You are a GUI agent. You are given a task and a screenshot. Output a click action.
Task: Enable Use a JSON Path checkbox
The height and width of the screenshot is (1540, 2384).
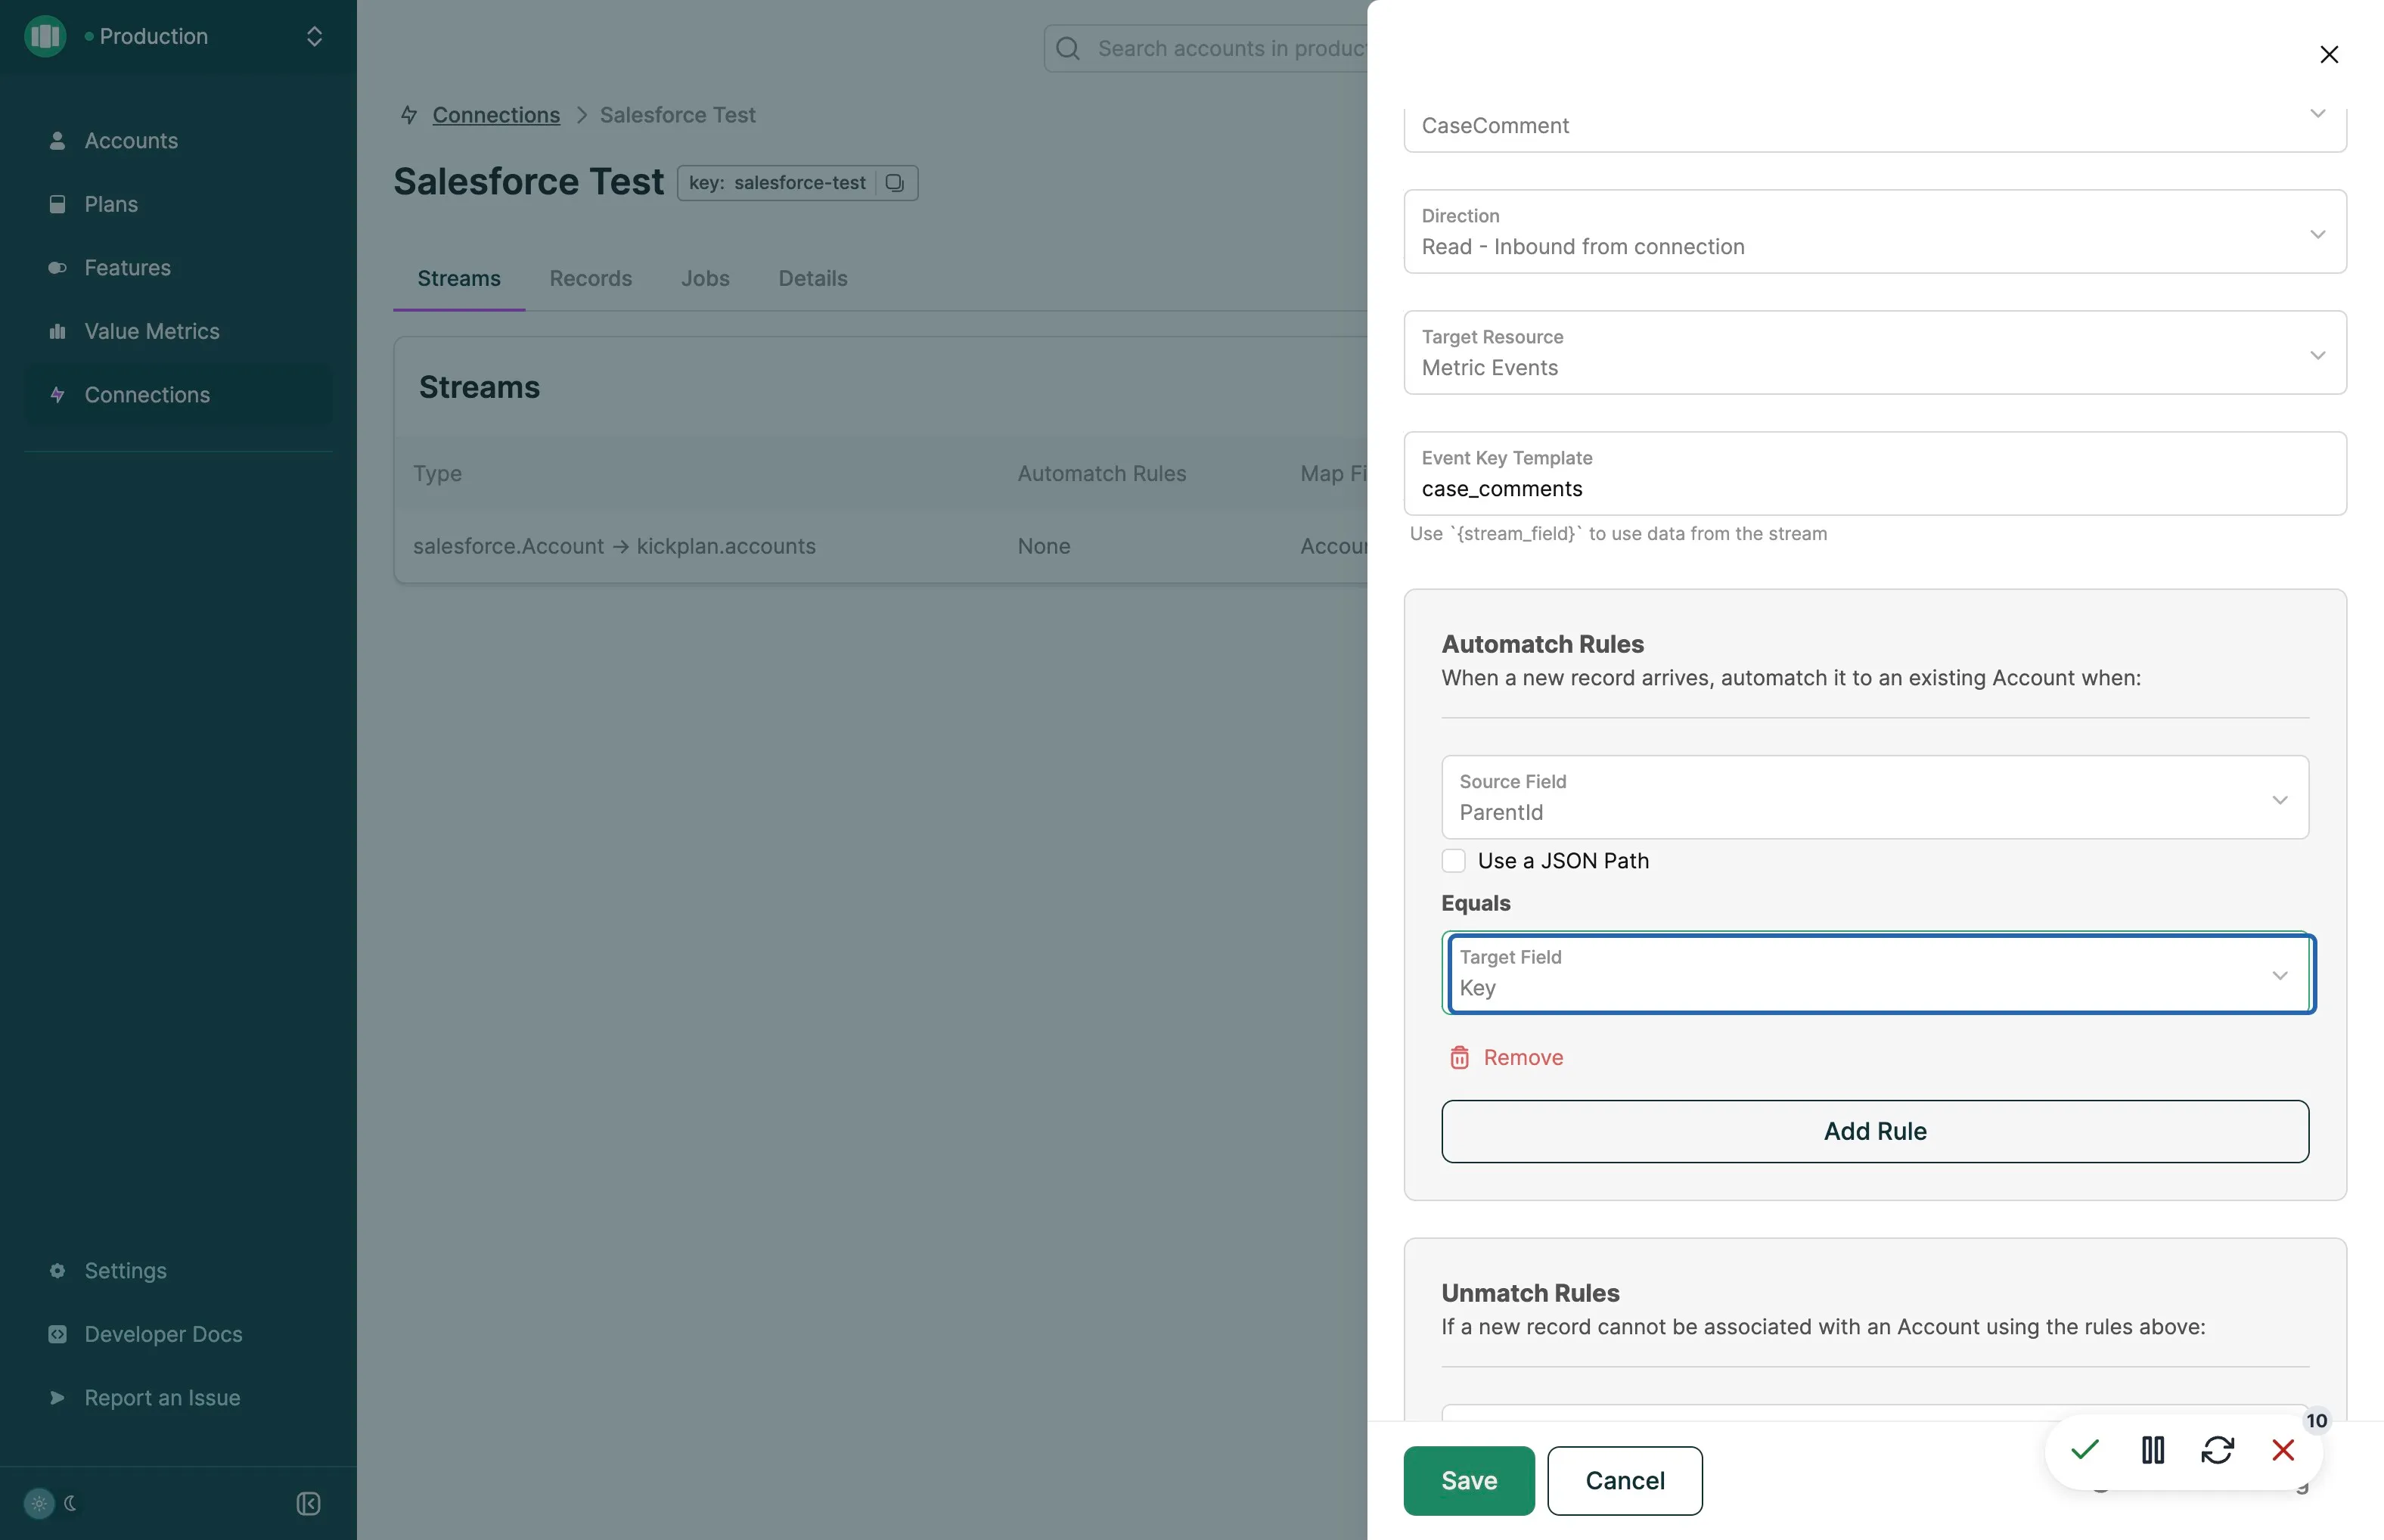pyautogui.click(x=1454, y=861)
